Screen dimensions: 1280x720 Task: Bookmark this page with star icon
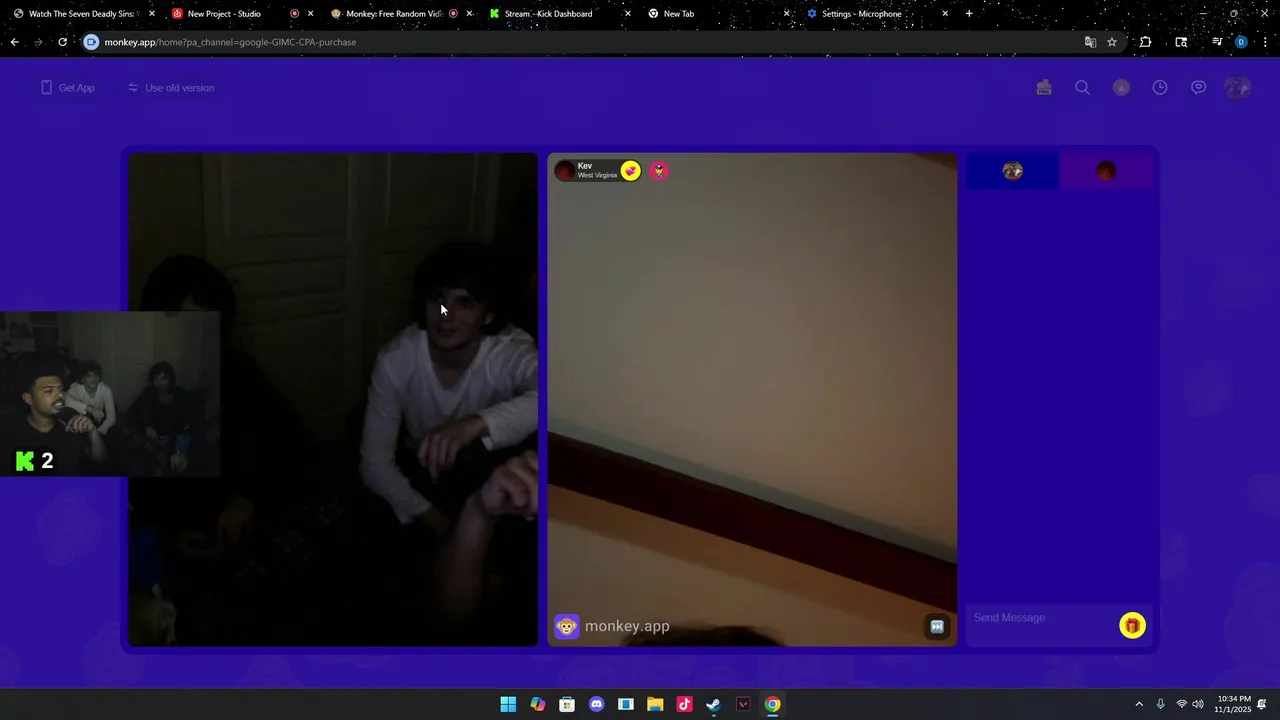[x=1112, y=42]
